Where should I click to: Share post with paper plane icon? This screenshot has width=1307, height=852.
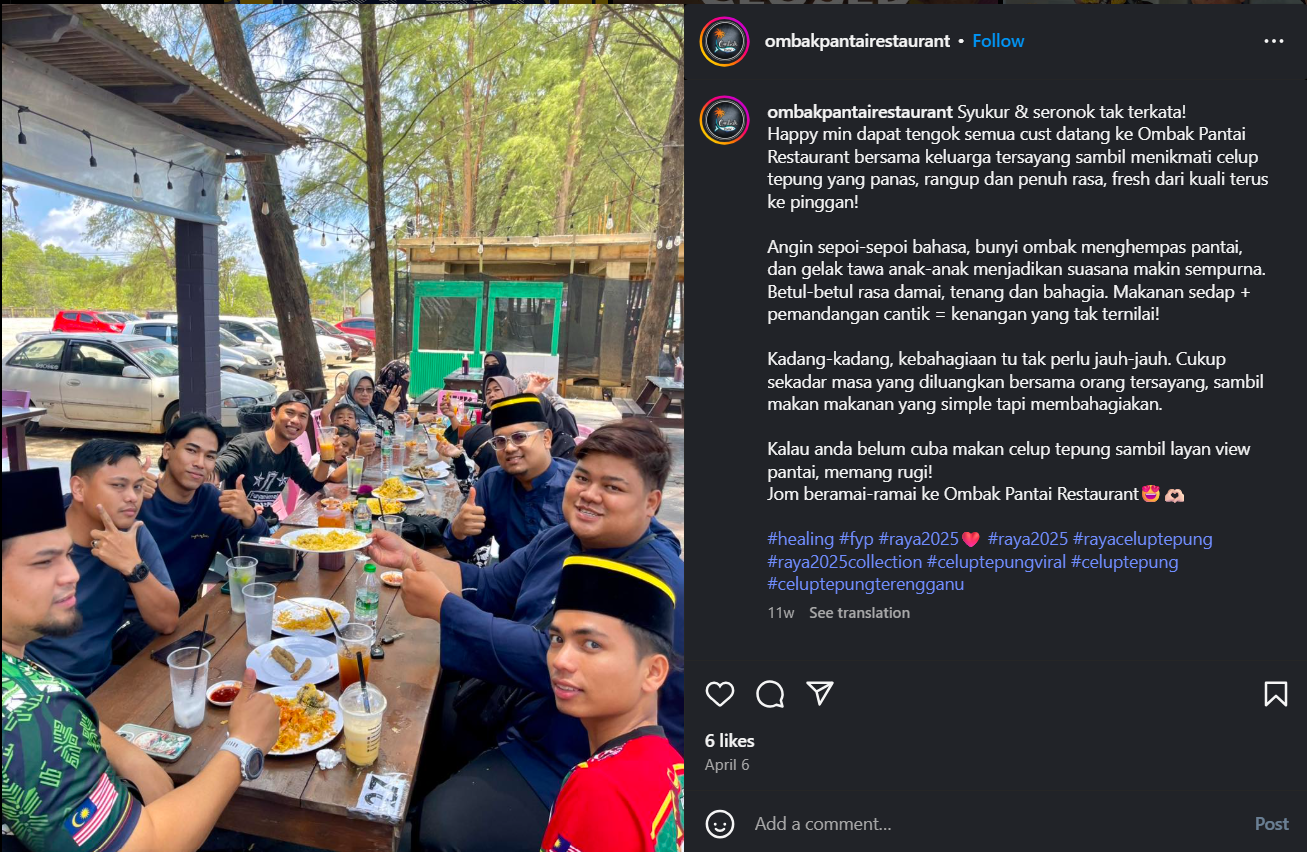(x=820, y=693)
